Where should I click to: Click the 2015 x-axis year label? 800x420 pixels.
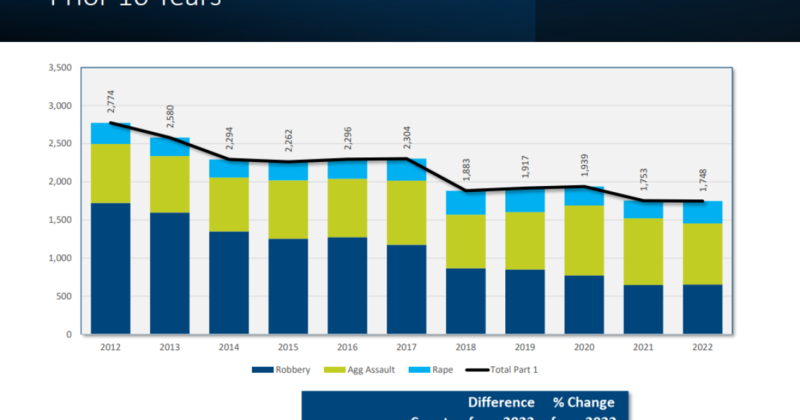(x=288, y=346)
